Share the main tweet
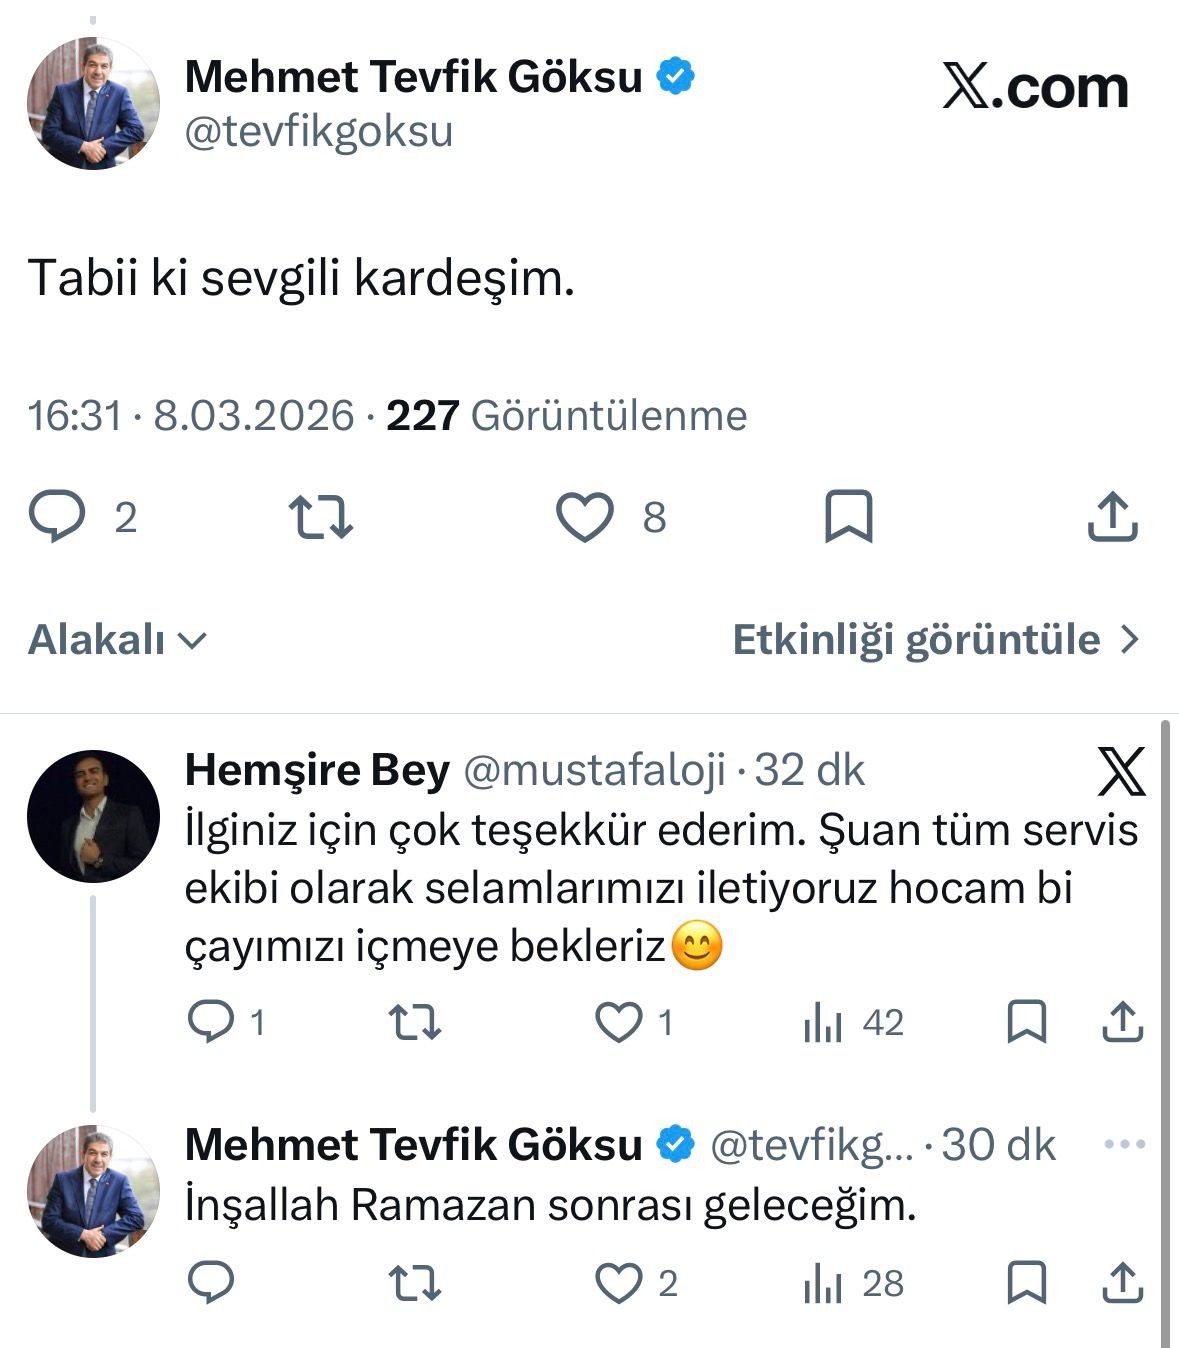Screen dimensions: 1179x1348 [x=1112, y=518]
